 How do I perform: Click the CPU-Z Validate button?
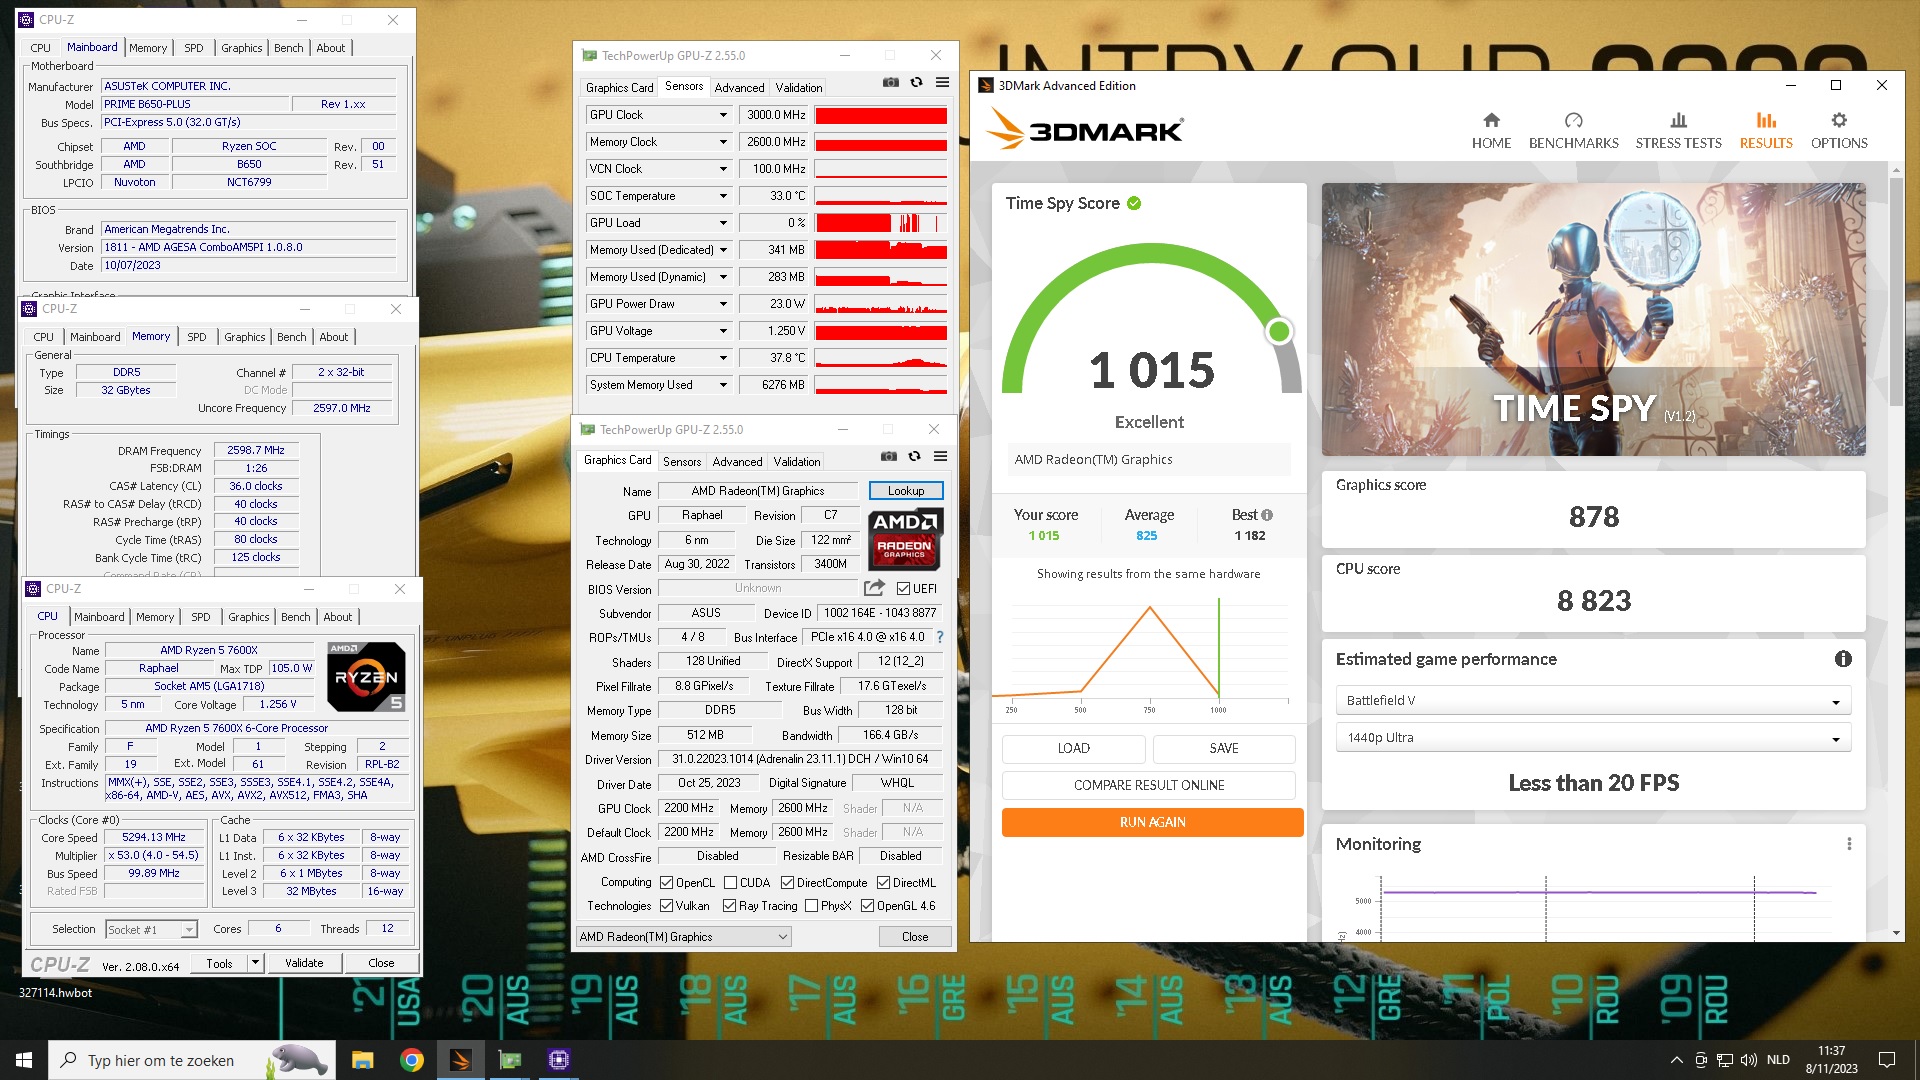(x=304, y=963)
